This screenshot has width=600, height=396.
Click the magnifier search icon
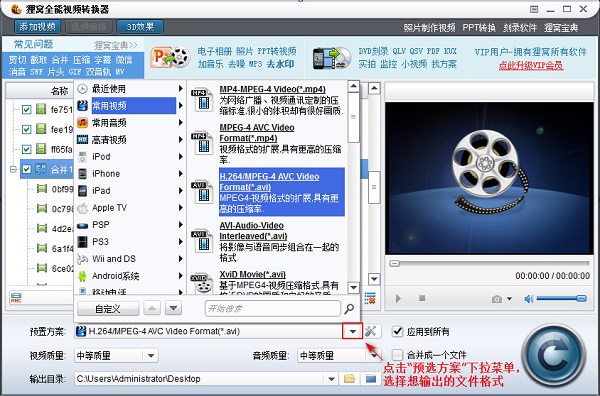pyautogui.click(x=349, y=308)
